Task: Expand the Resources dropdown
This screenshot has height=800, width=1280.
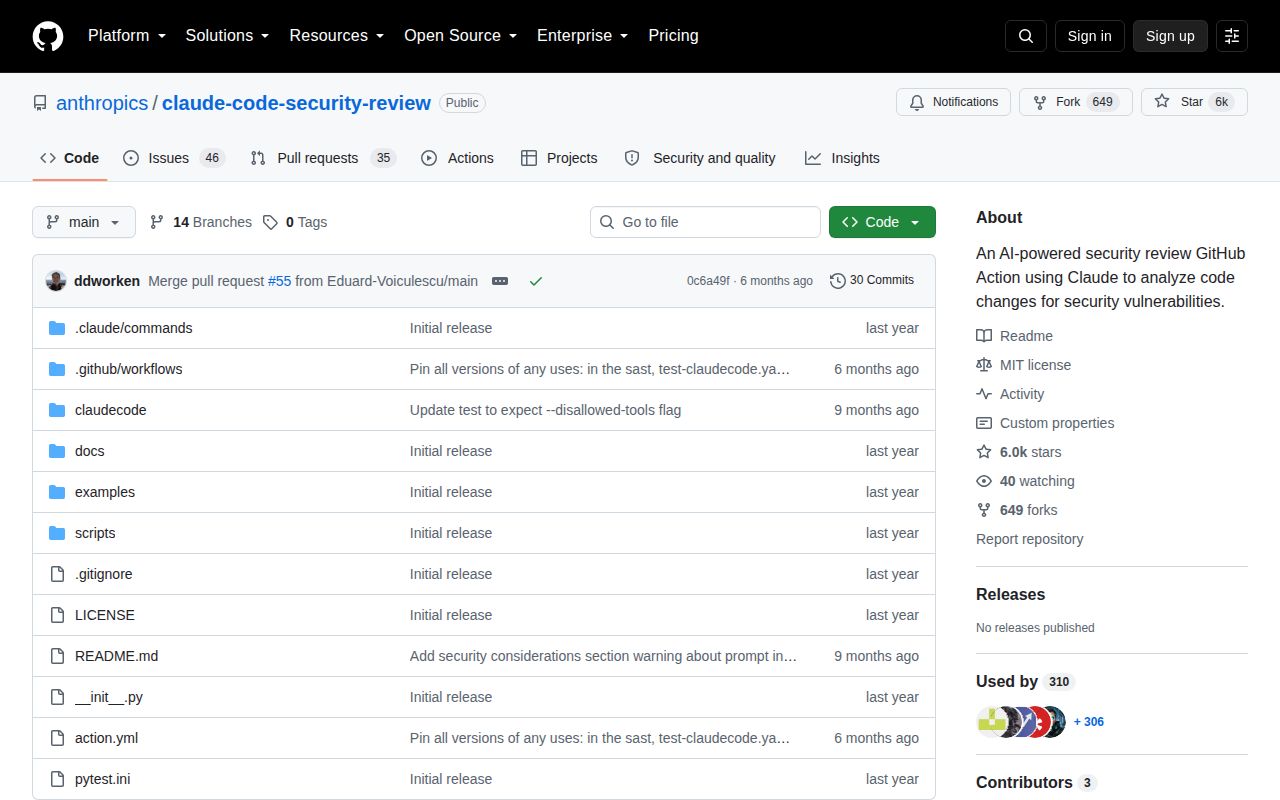Action: 336,35
